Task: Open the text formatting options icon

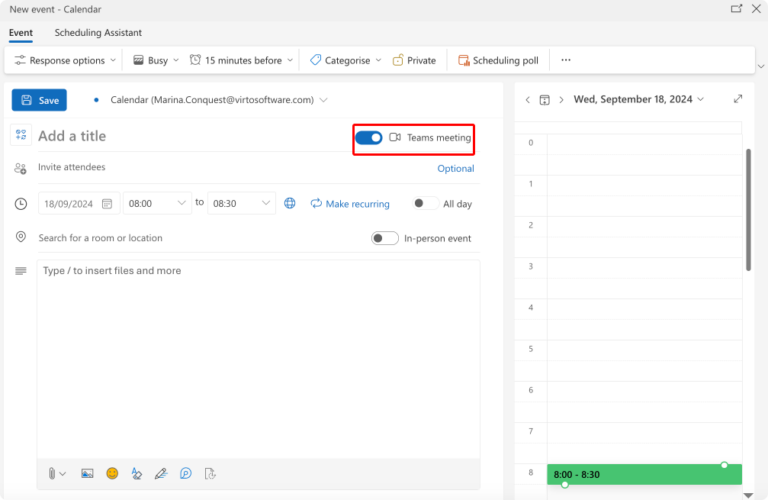Action: point(137,474)
